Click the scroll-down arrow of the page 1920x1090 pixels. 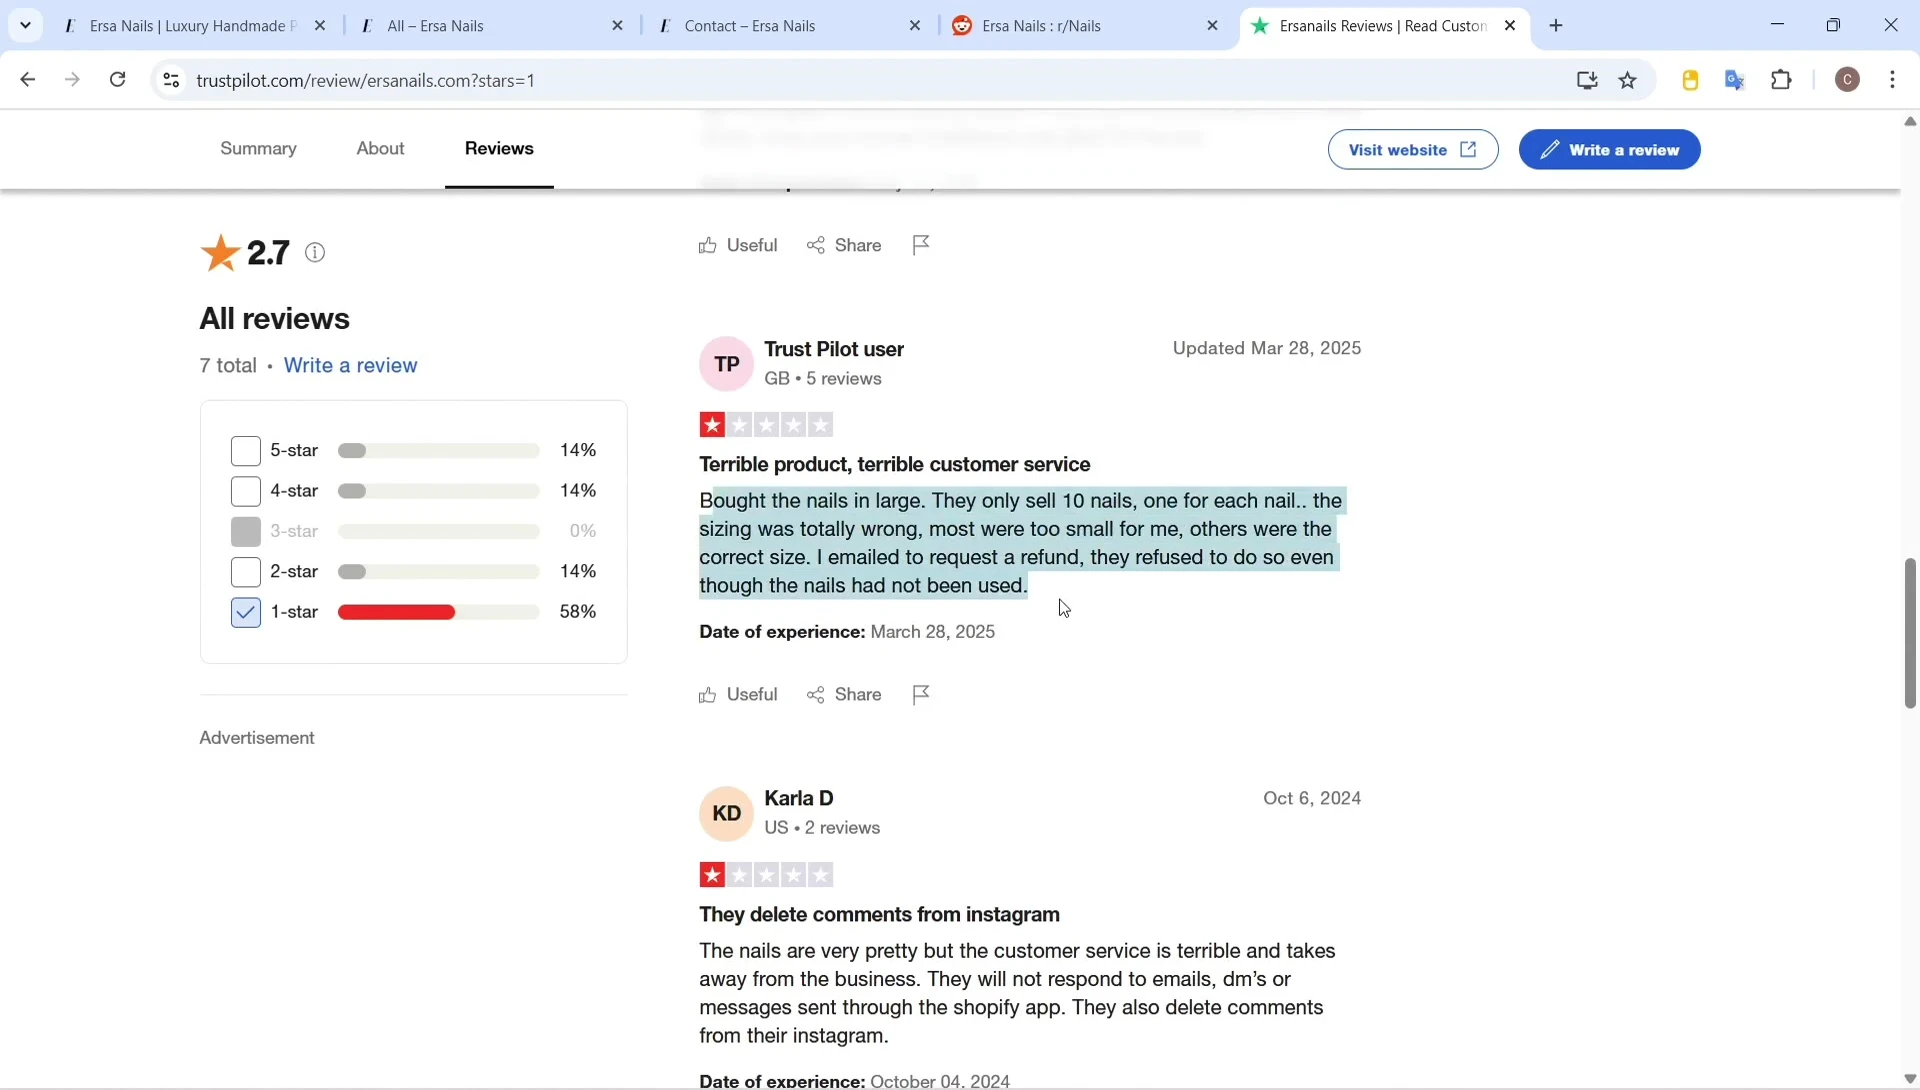click(x=1910, y=1079)
